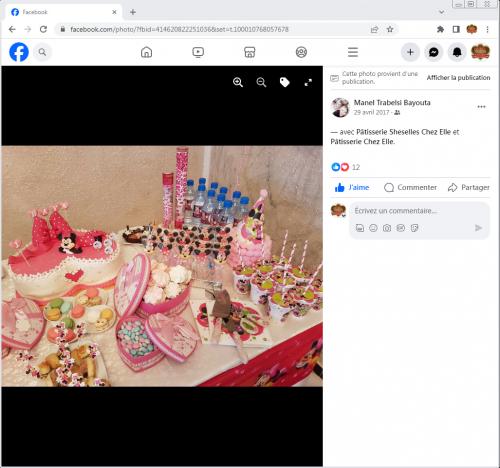Open the Watch video icon
500x468 pixels.
click(x=198, y=52)
